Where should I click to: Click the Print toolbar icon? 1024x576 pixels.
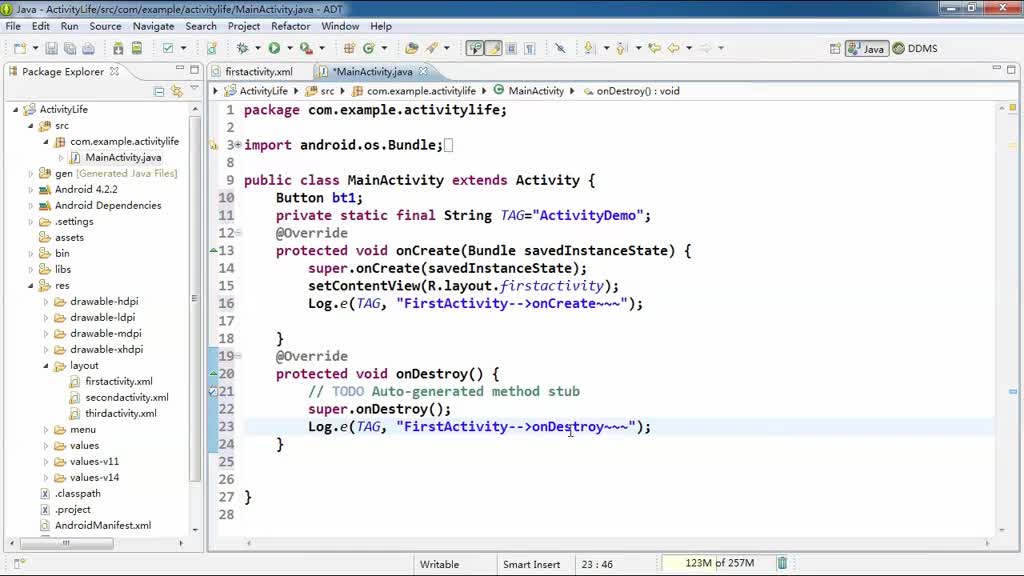(88, 48)
